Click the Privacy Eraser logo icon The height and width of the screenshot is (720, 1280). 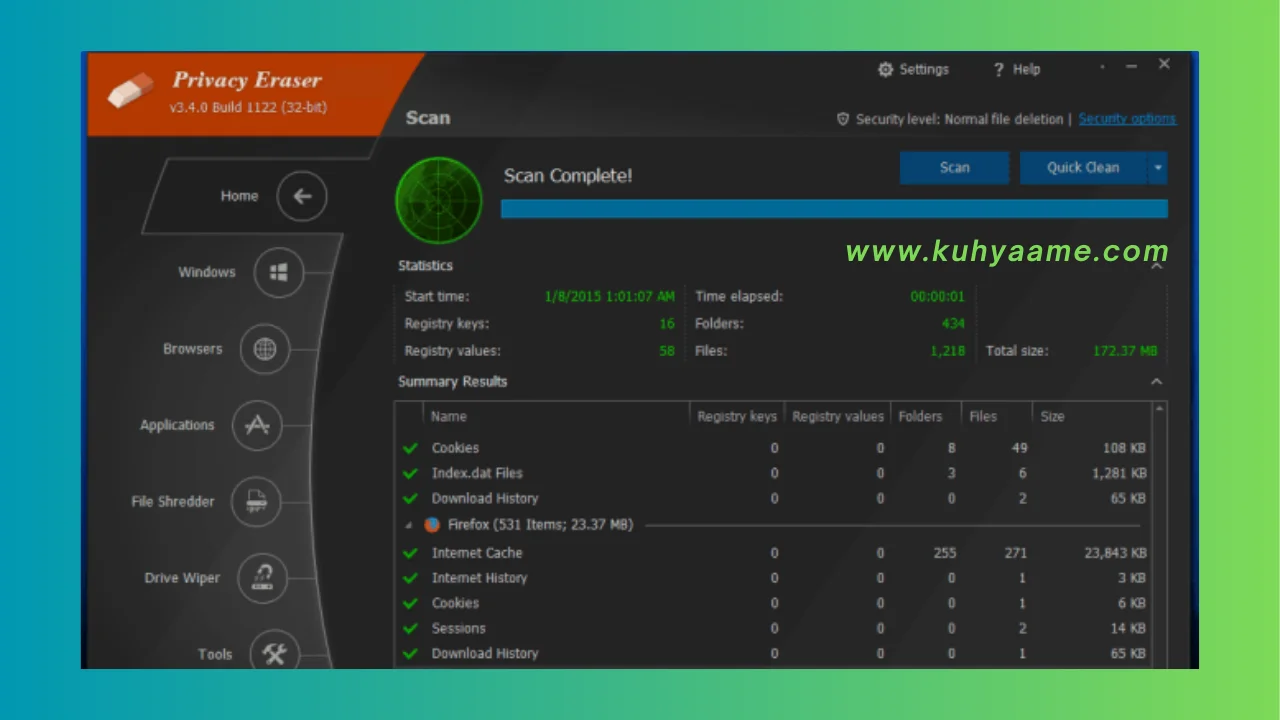click(130, 91)
